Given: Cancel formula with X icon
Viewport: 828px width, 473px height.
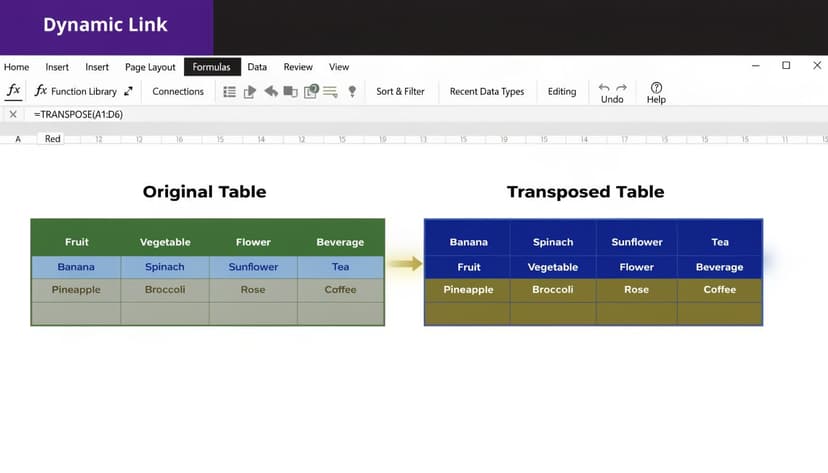Looking at the screenshot, I should click(13, 114).
